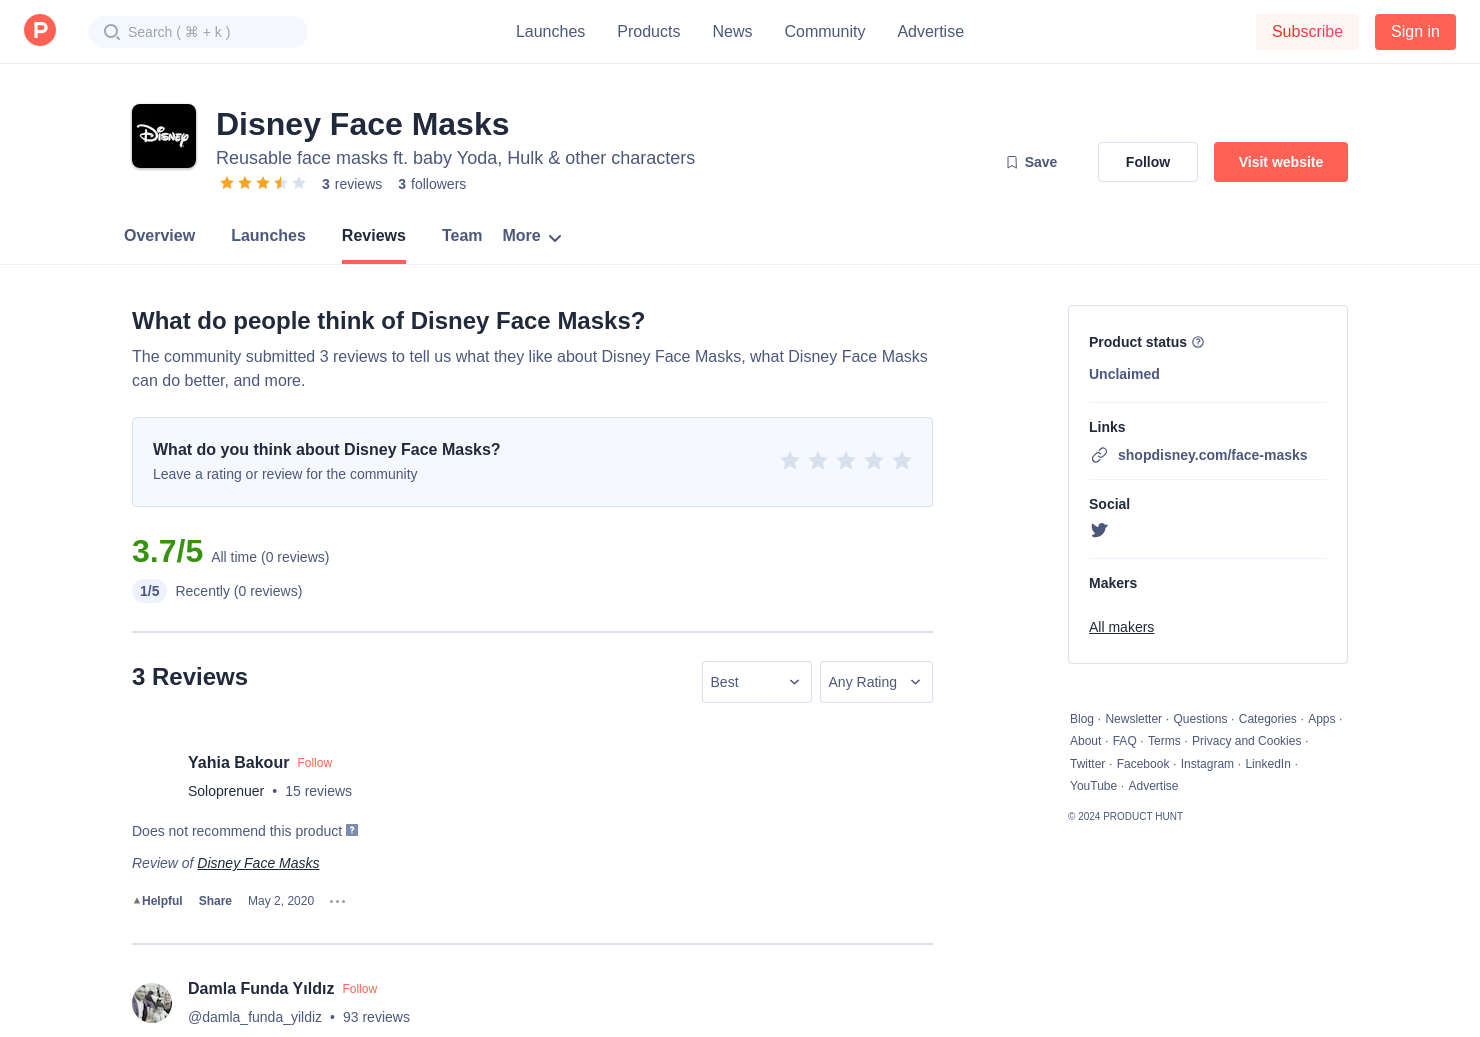This screenshot has width=1480, height=1037.
Task: Click the search magnifier icon
Action: 112,32
